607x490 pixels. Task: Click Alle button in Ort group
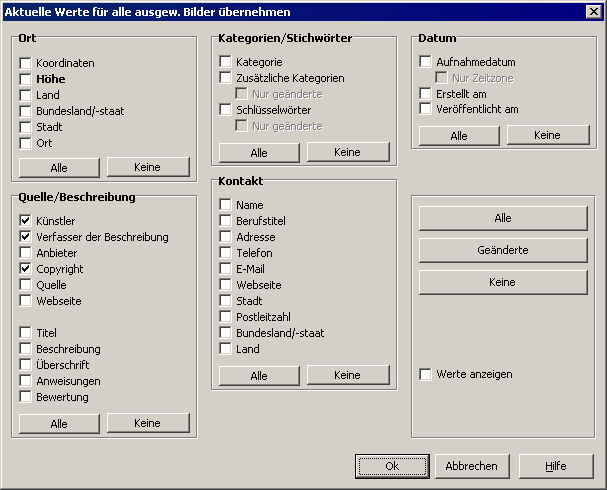(59, 167)
